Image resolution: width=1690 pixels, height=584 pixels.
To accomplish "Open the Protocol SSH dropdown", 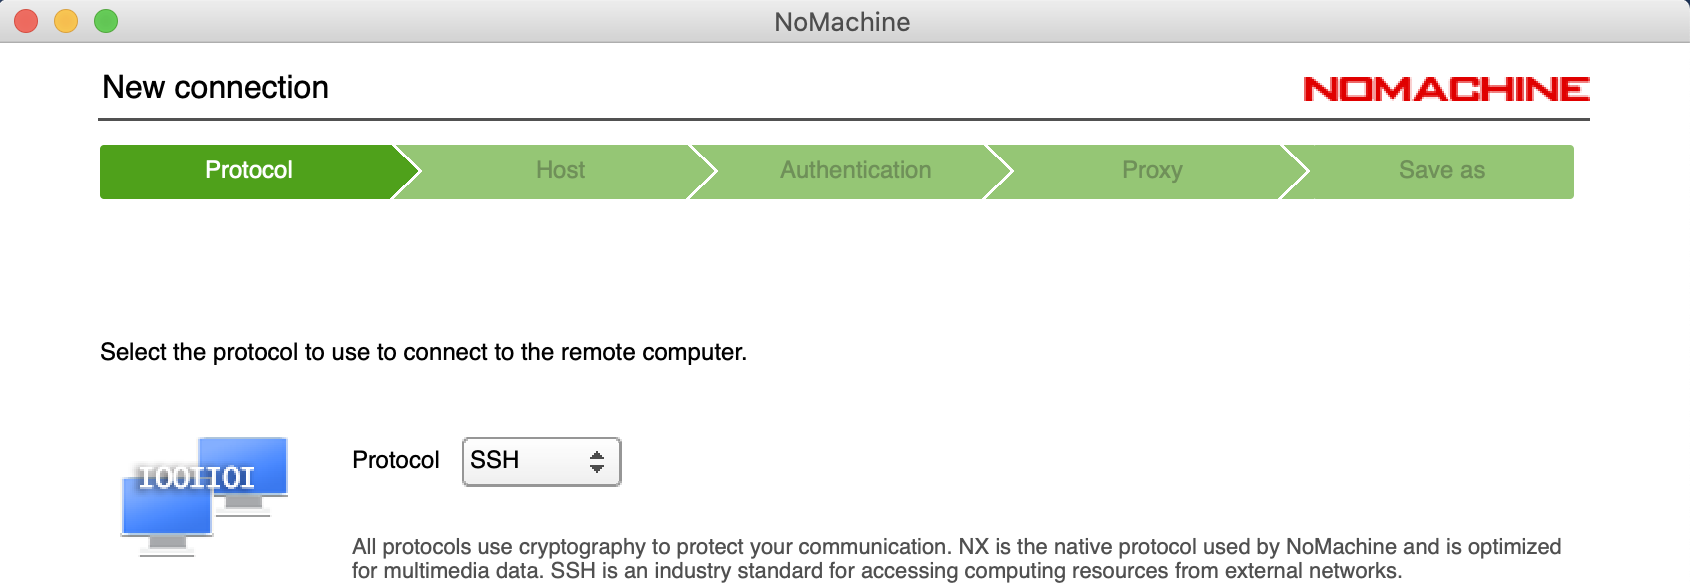I will (x=540, y=461).
